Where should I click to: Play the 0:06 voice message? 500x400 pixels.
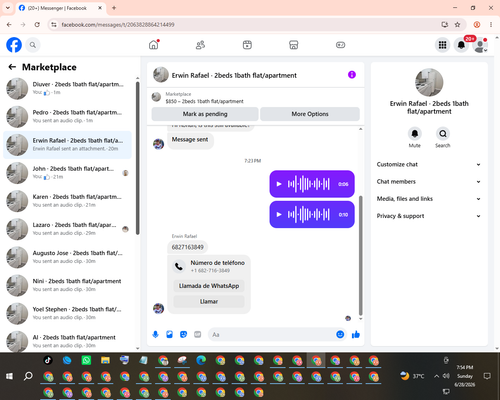pyautogui.click(x=279, y=184)
